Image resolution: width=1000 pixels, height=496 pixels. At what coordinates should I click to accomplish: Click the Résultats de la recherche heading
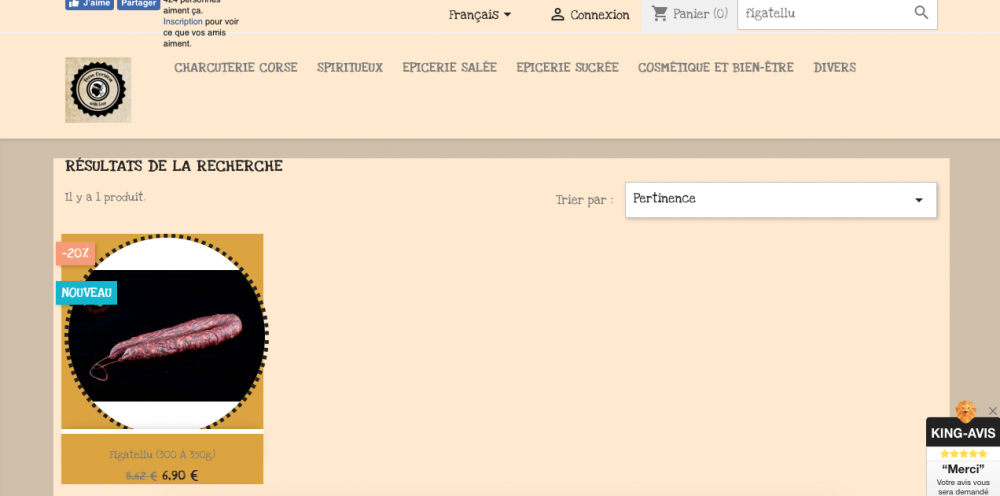point(173,166)
